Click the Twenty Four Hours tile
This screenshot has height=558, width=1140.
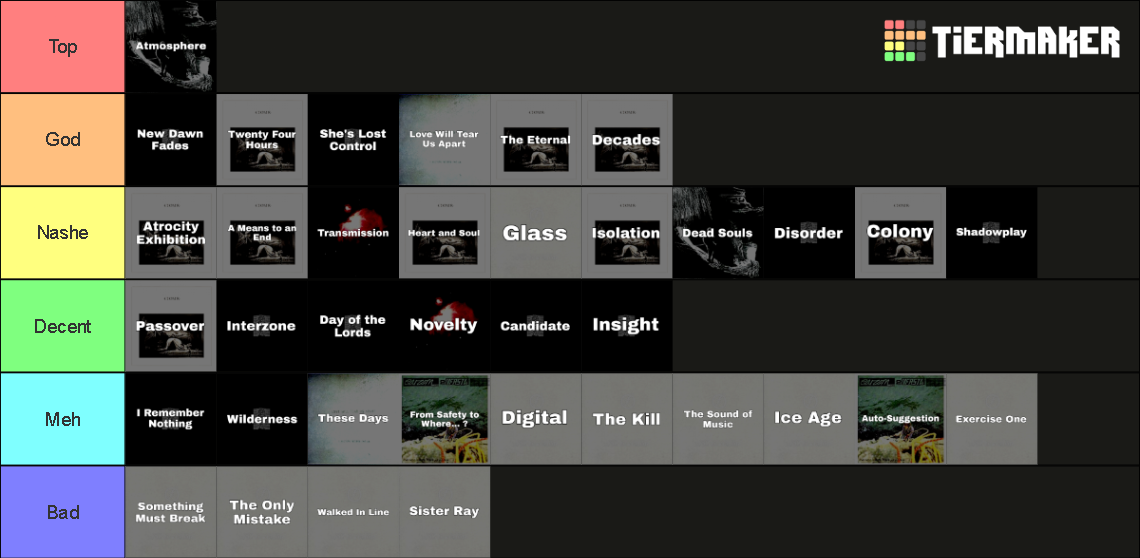click(x=262, y=140)
